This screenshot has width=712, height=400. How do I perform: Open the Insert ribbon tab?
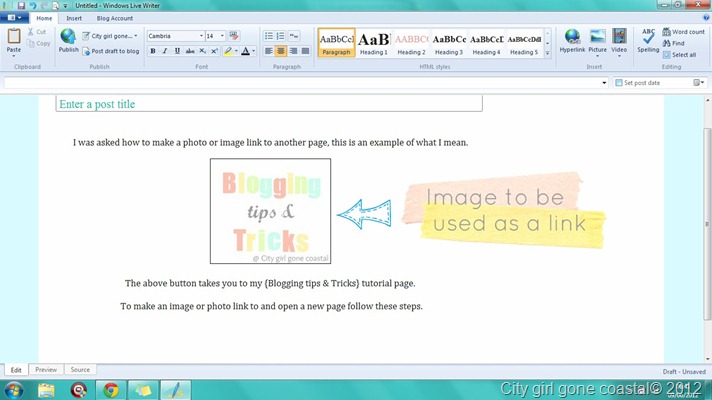pyautogui.click(x=74, y=18)
